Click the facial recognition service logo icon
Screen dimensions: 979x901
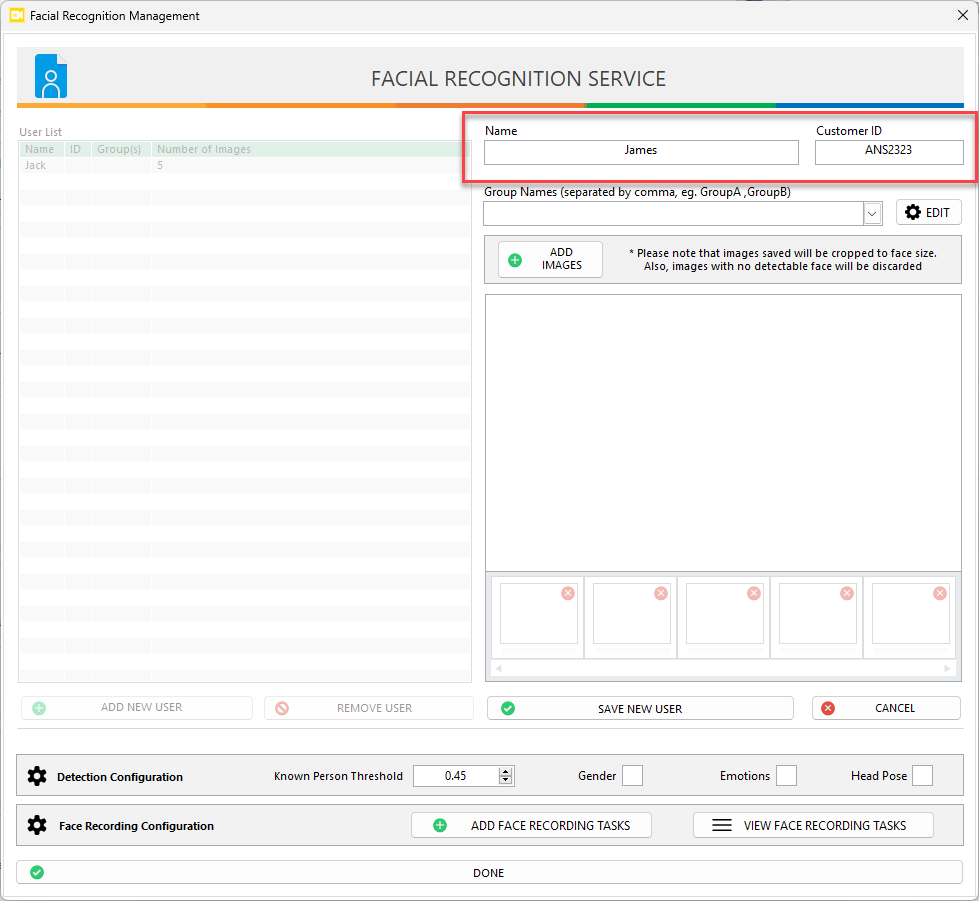(x=51, y=77)
